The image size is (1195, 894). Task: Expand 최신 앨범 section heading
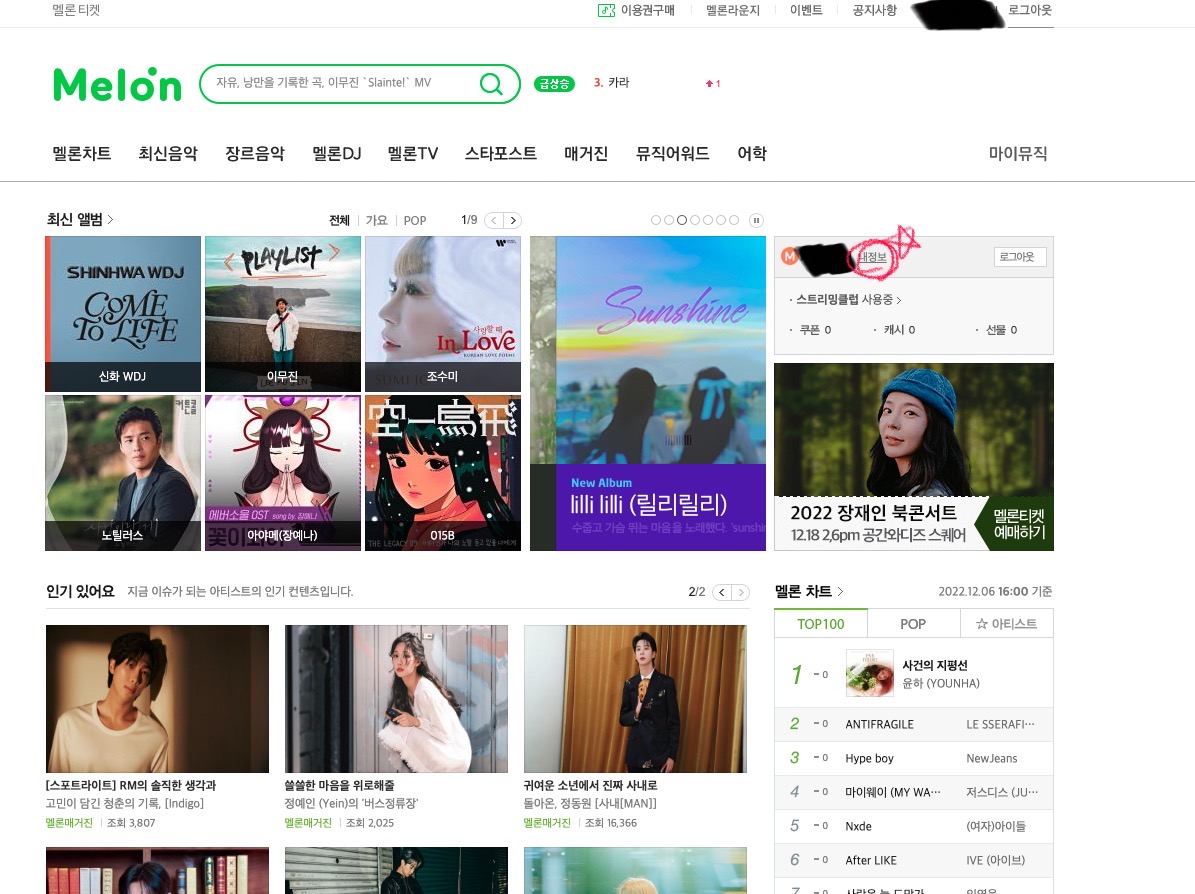pos(80,219)
